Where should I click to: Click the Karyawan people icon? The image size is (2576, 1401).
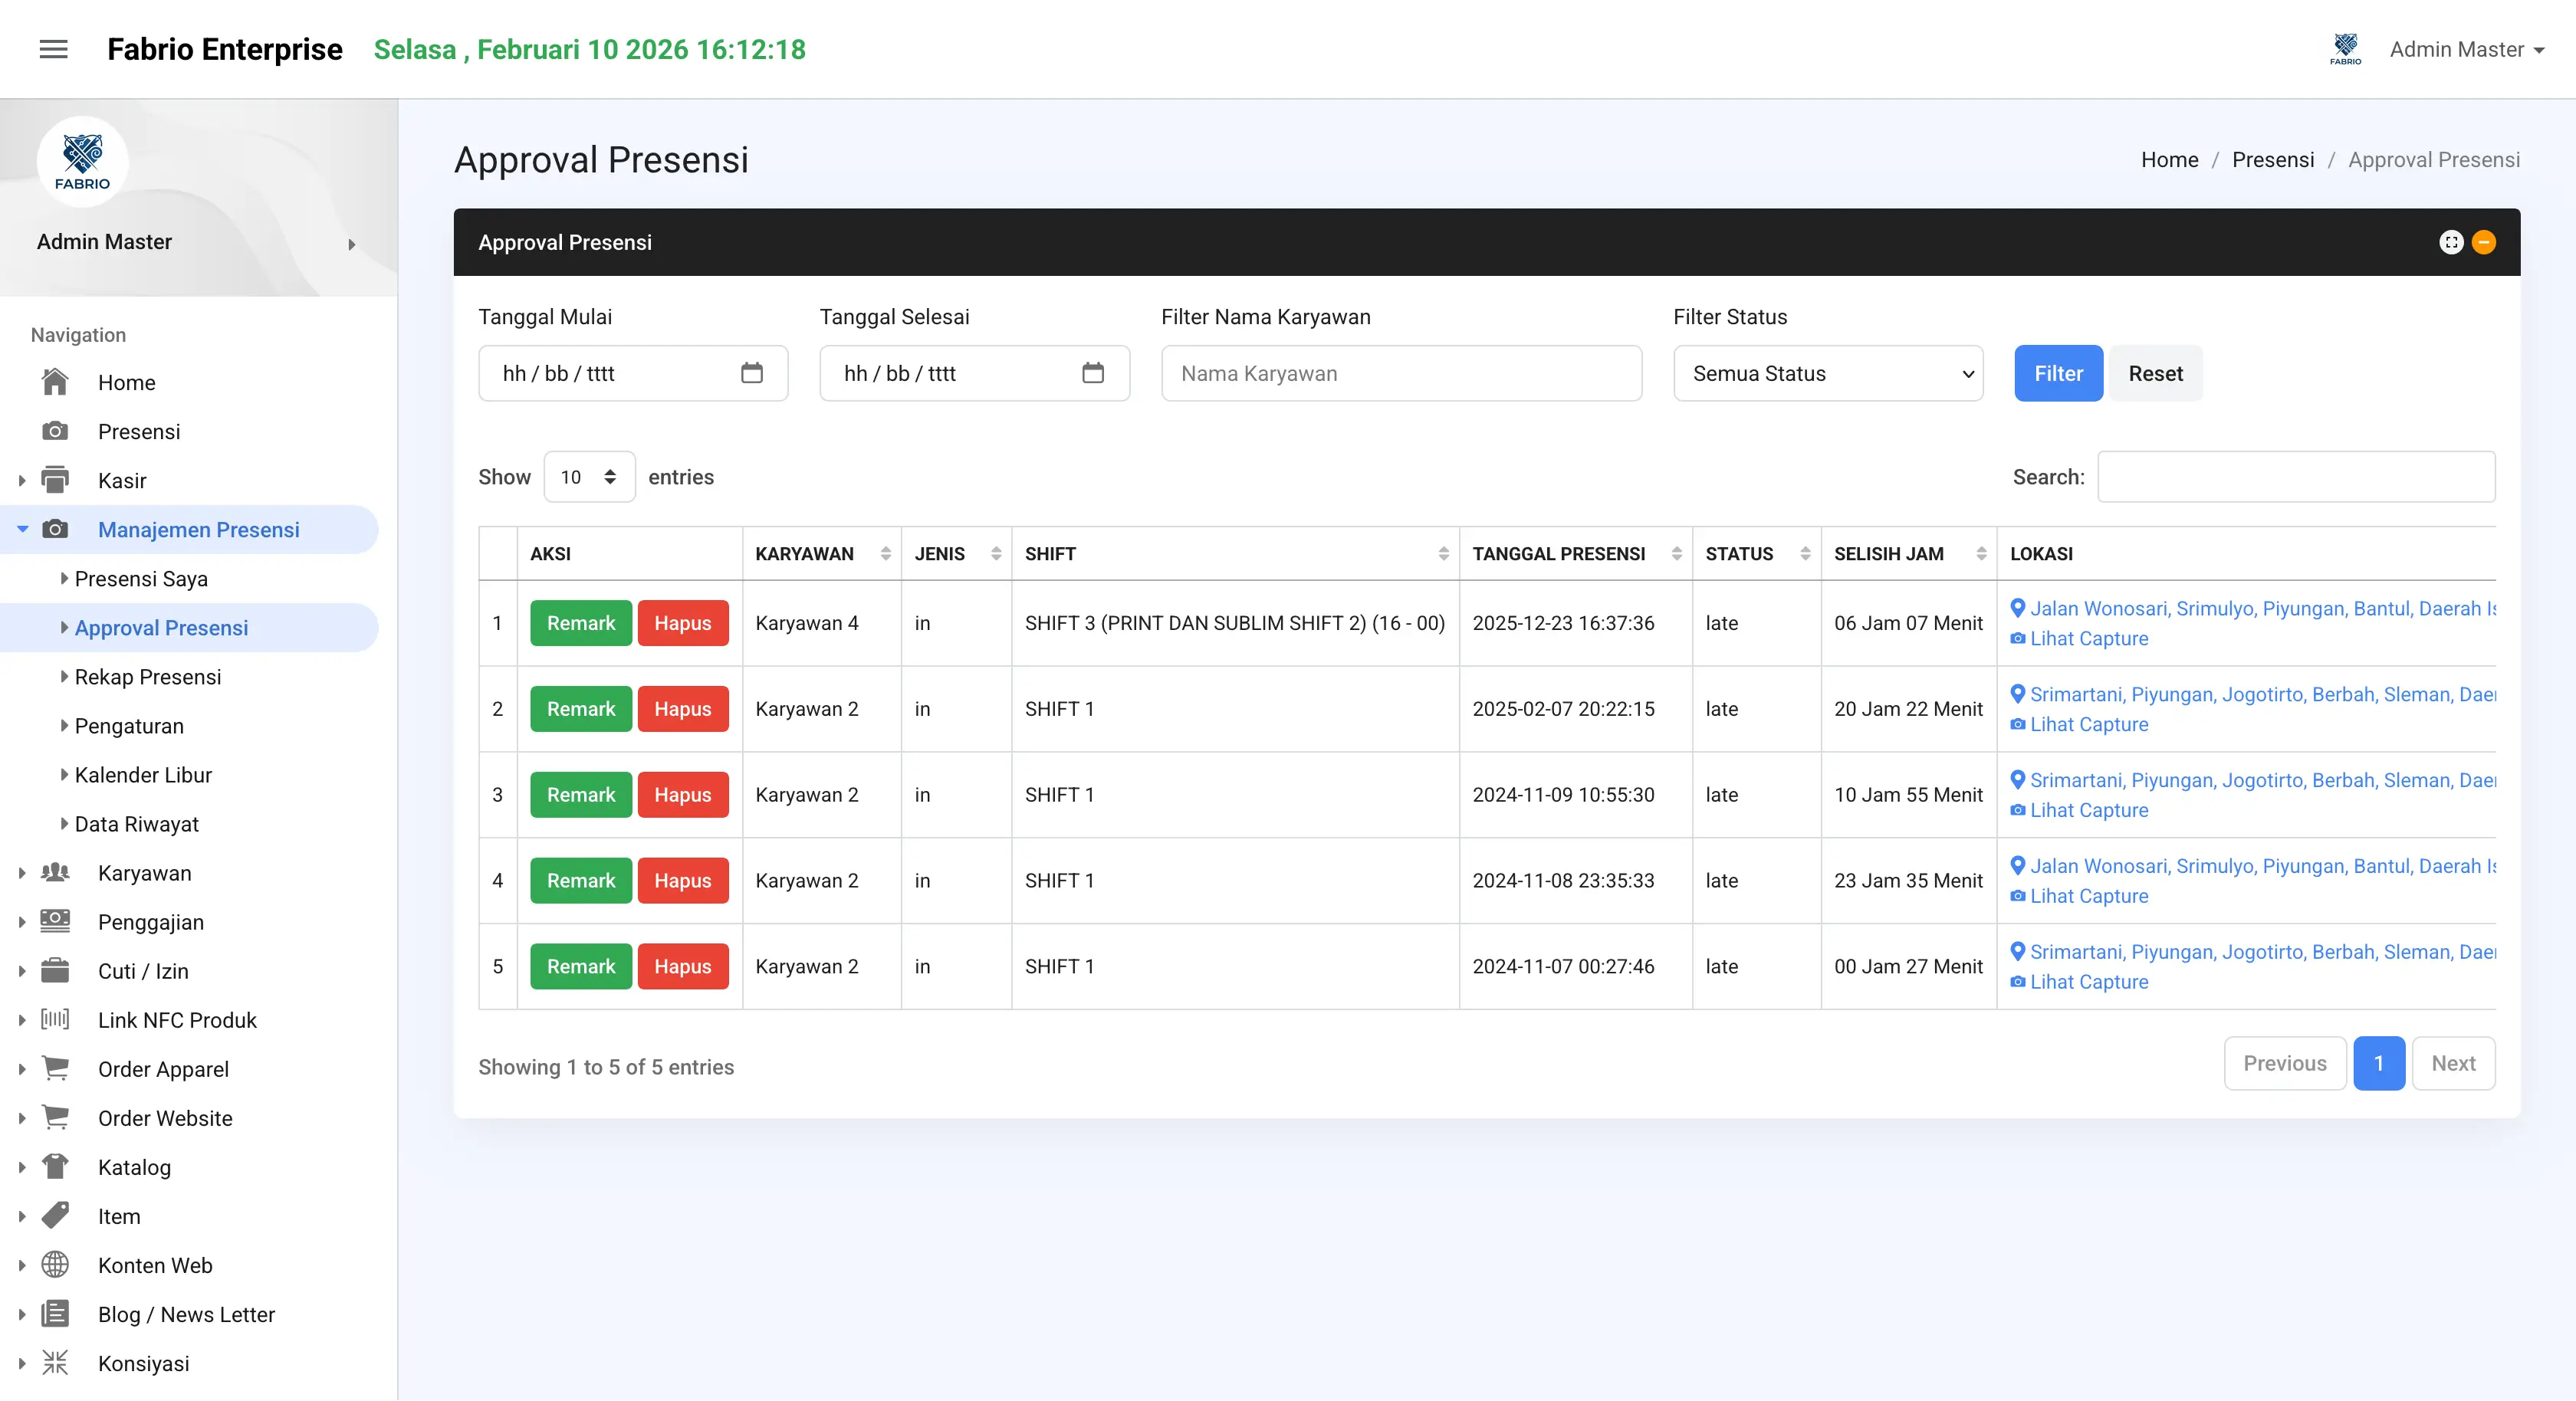(55, 872)
